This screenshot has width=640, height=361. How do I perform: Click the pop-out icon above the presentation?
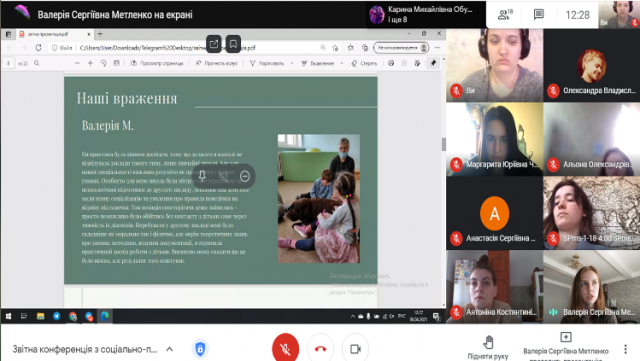213,44
